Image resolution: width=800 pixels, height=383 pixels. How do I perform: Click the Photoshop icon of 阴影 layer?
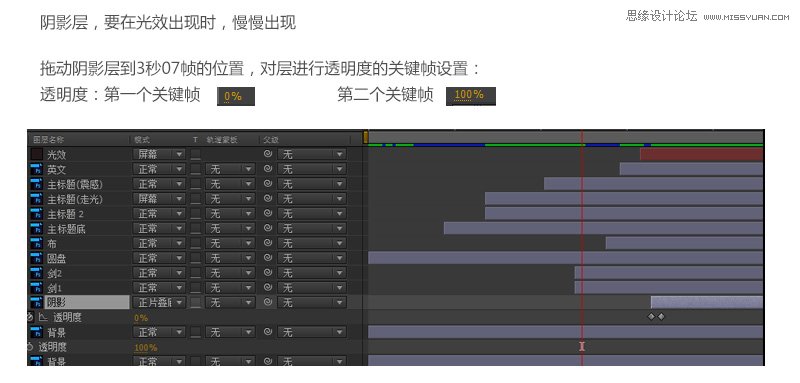[36, 302]
